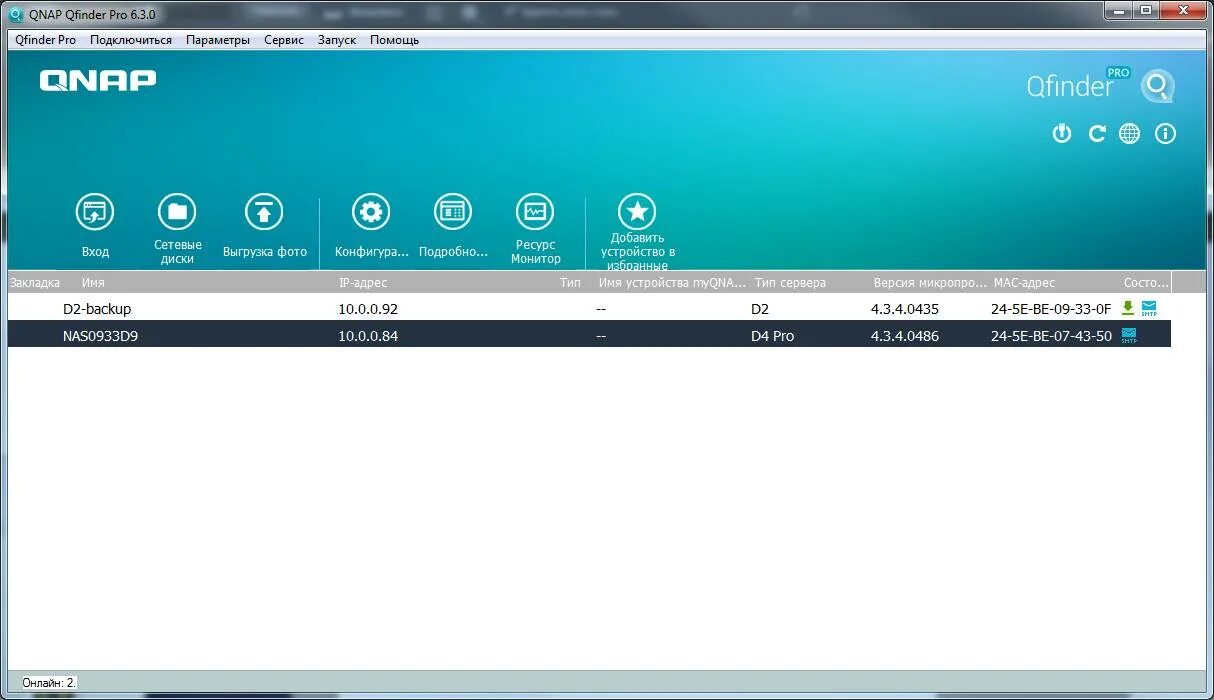The height and width of the screenshot is (700, 1214).
Task: Open the Вход login tool
Action: [95, 226]
